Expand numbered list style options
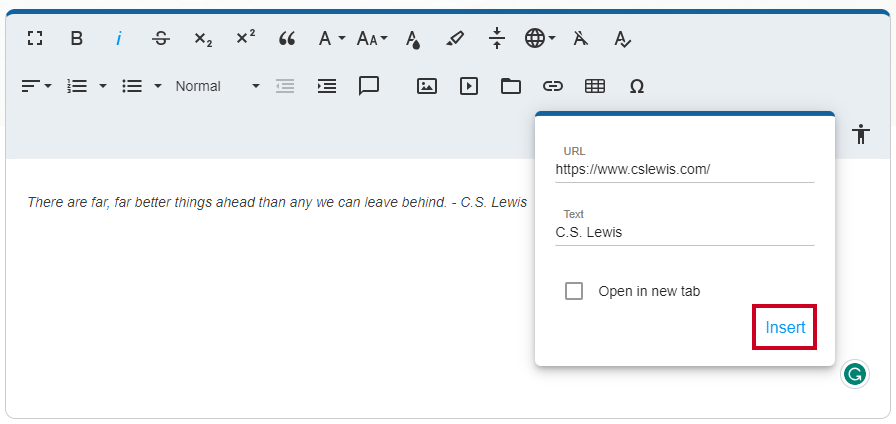The image size is (896, 424). click(103, 86)
